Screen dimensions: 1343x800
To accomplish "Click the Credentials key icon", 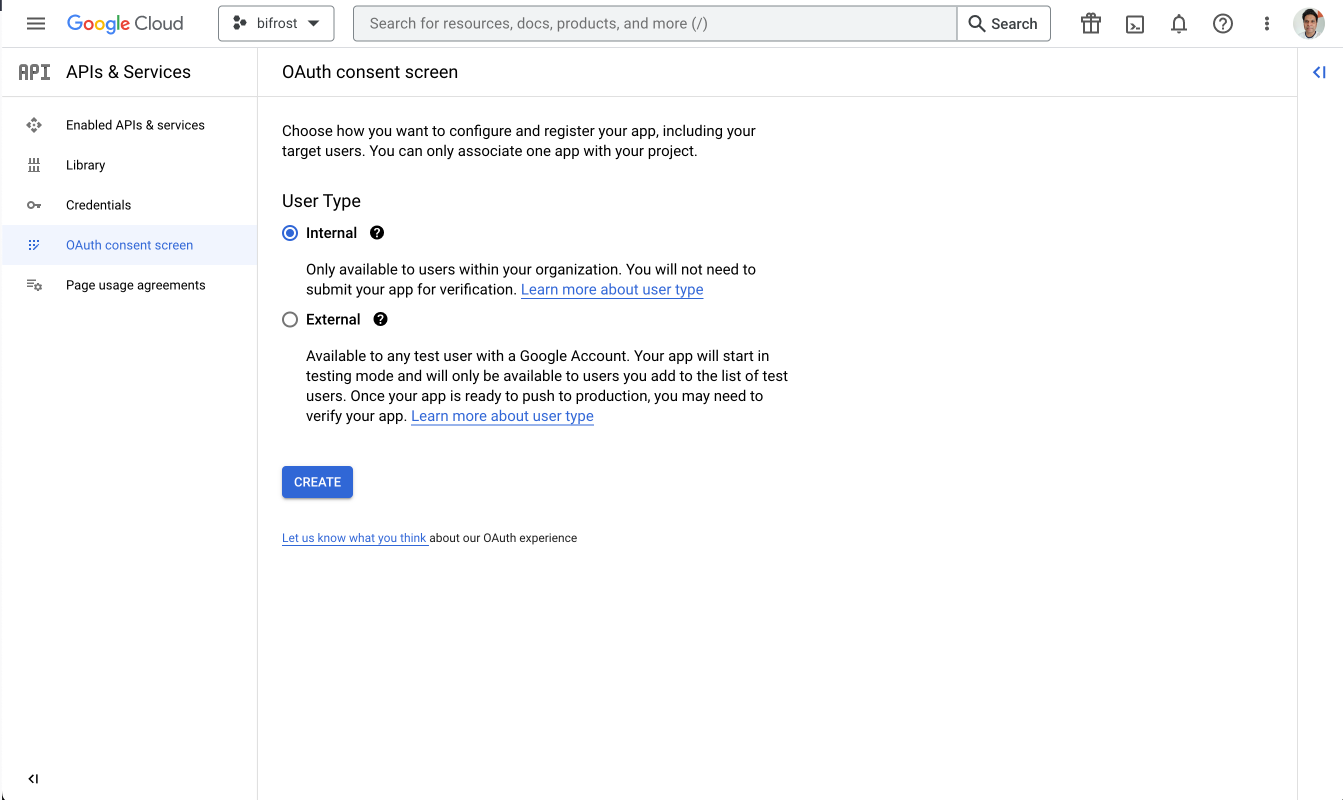I will (x=34, y=205).
